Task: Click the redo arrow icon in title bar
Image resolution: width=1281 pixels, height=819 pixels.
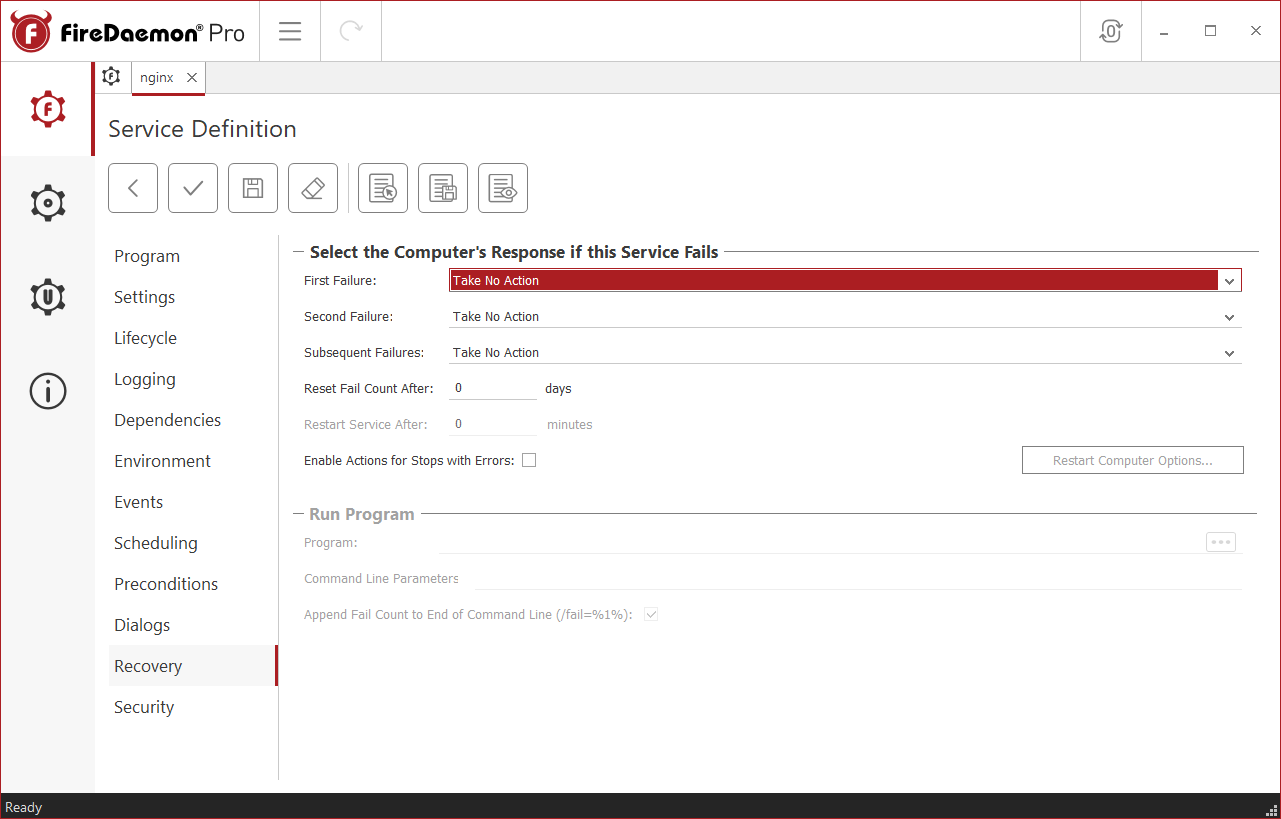Action: pyautogui.click(x=351, y=31)
